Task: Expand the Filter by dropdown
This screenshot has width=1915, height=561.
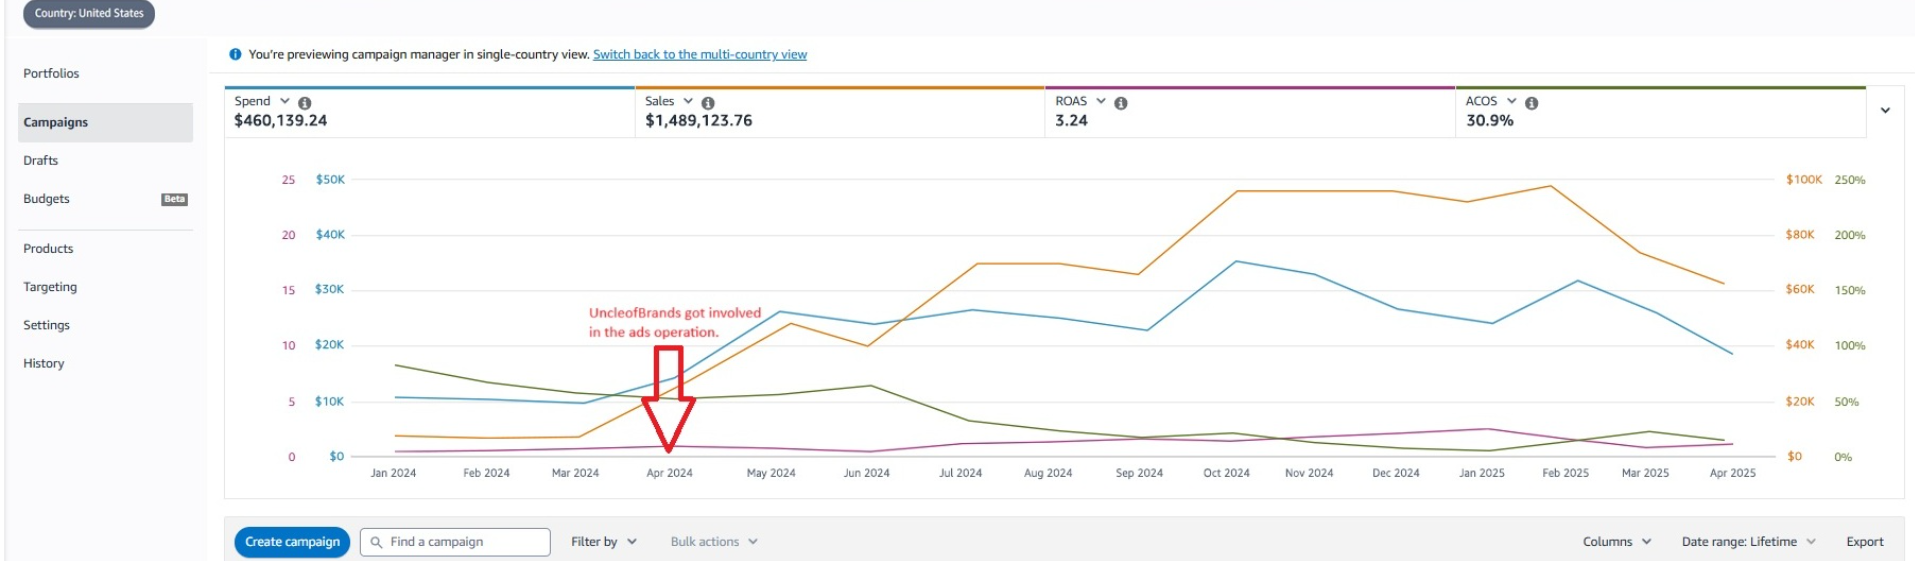Action: click(x=604, y=542)
